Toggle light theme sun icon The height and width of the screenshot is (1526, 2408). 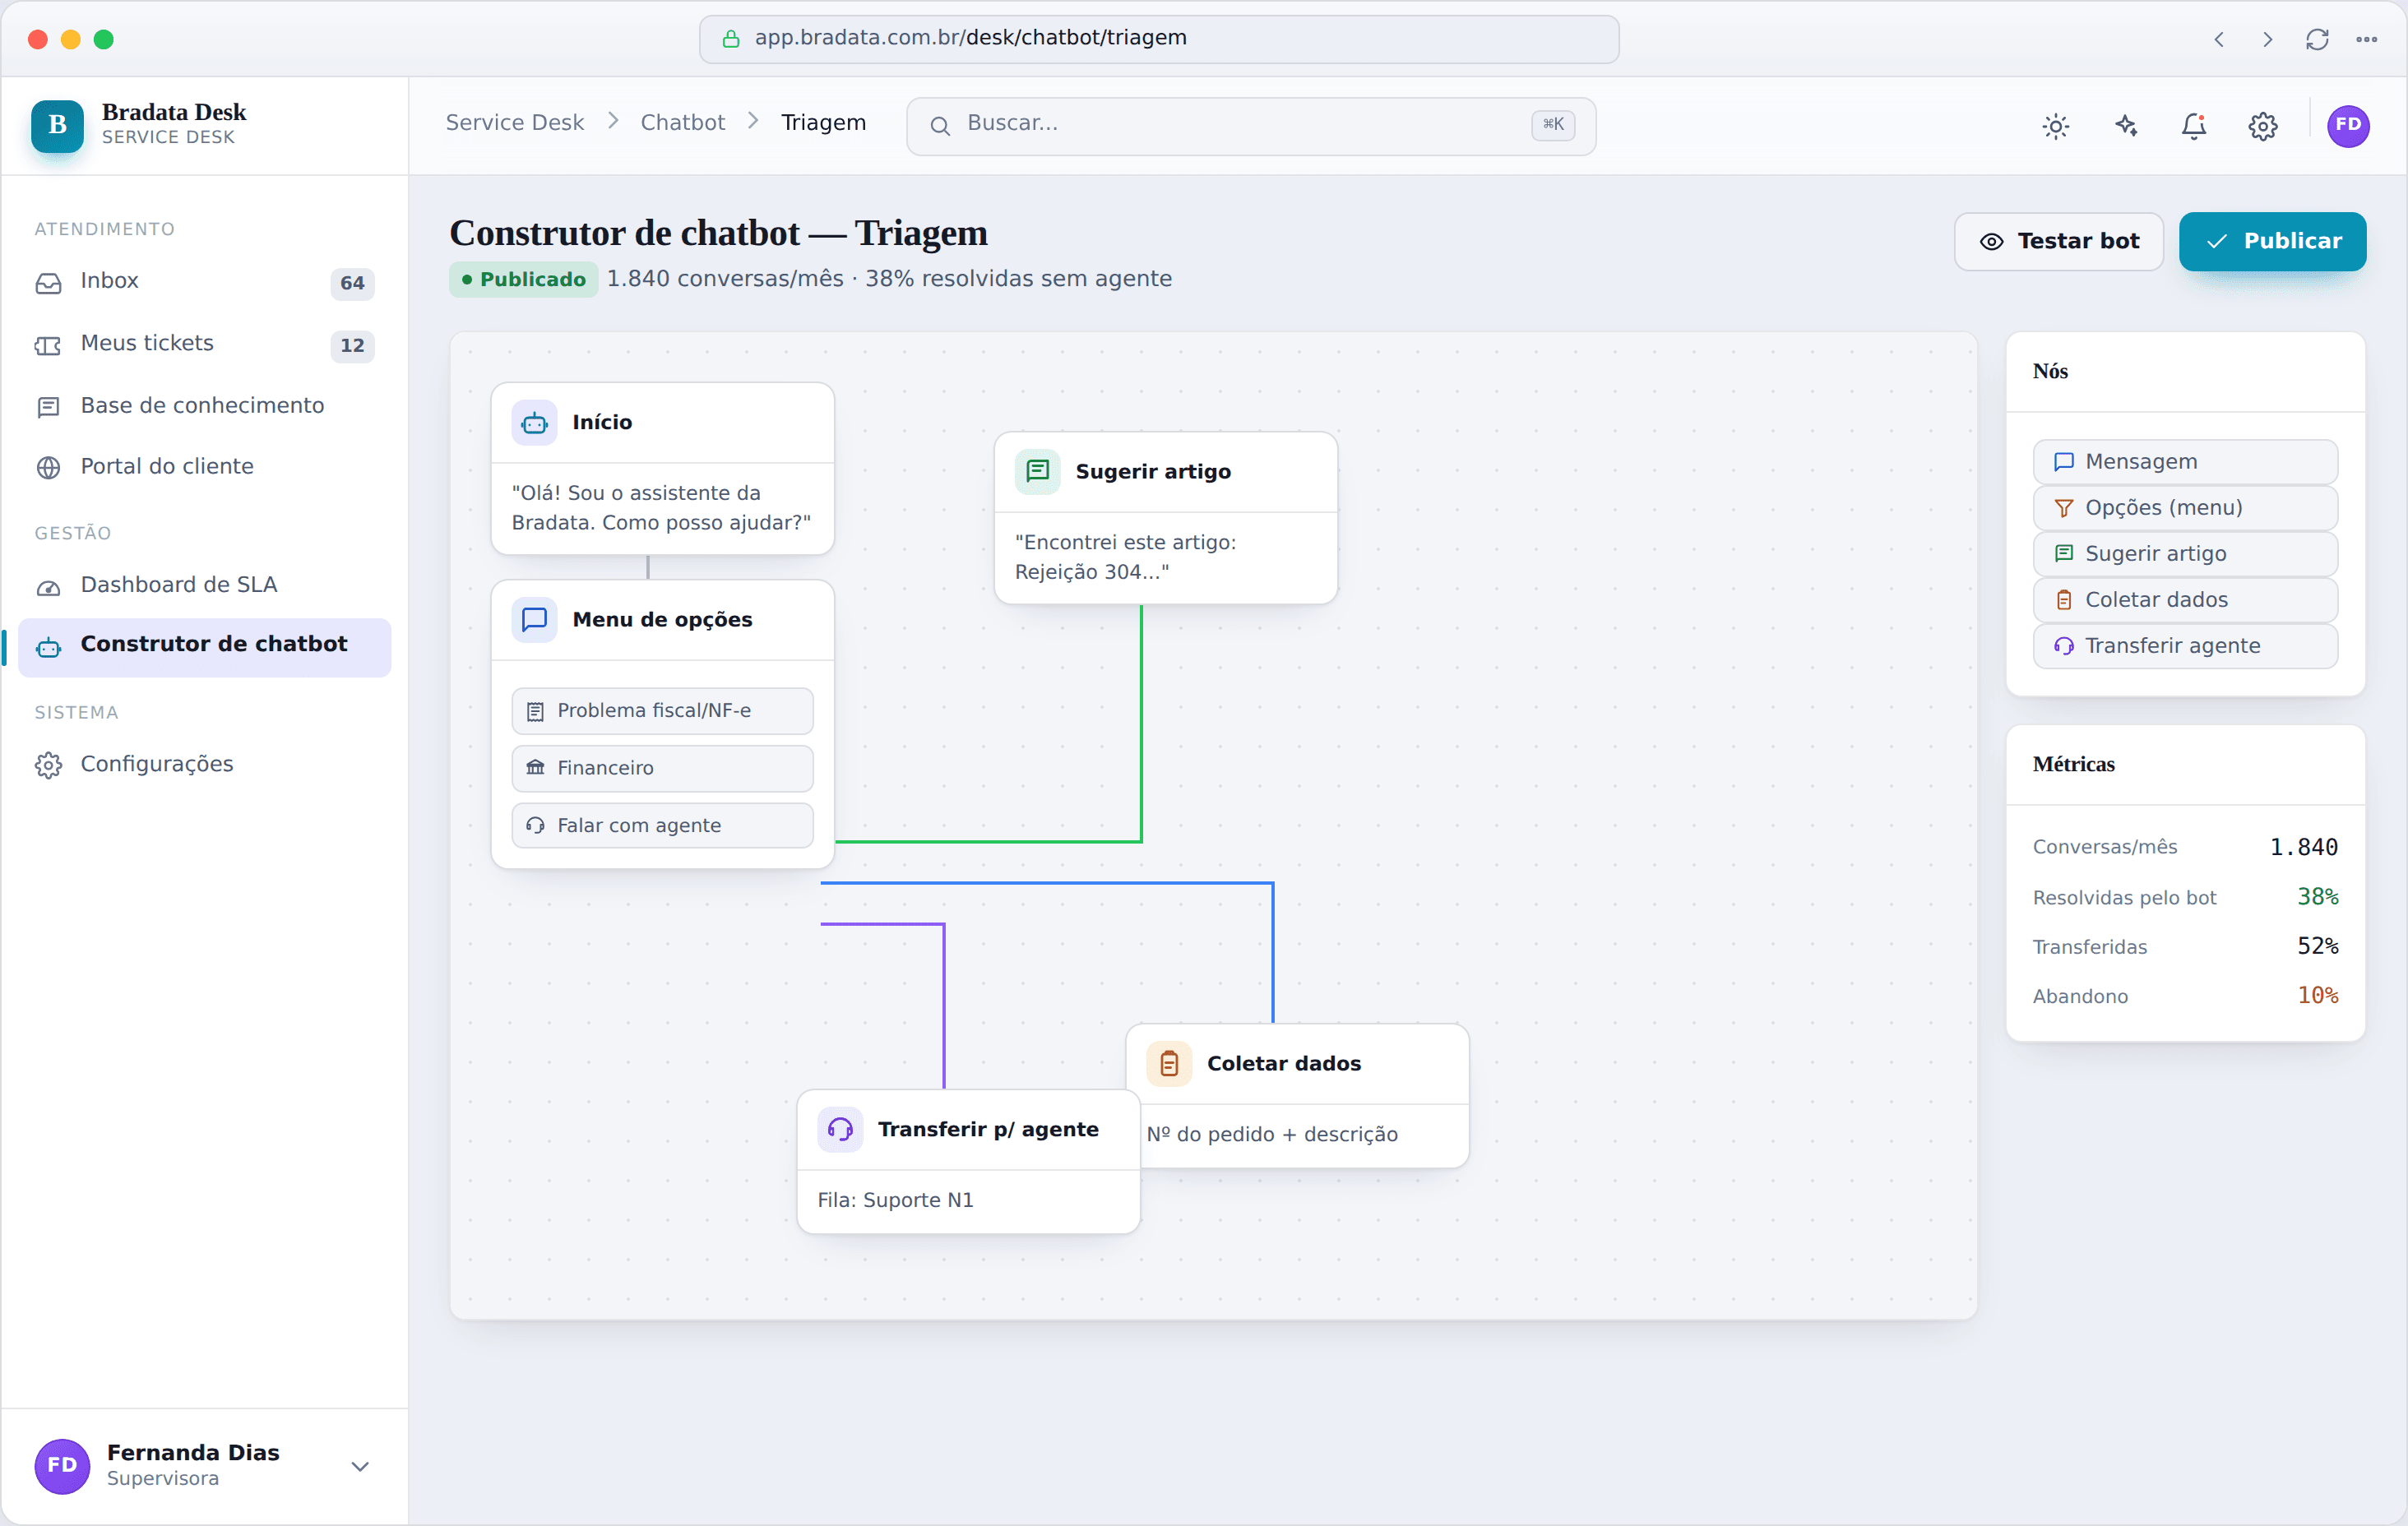[2055, 126]
